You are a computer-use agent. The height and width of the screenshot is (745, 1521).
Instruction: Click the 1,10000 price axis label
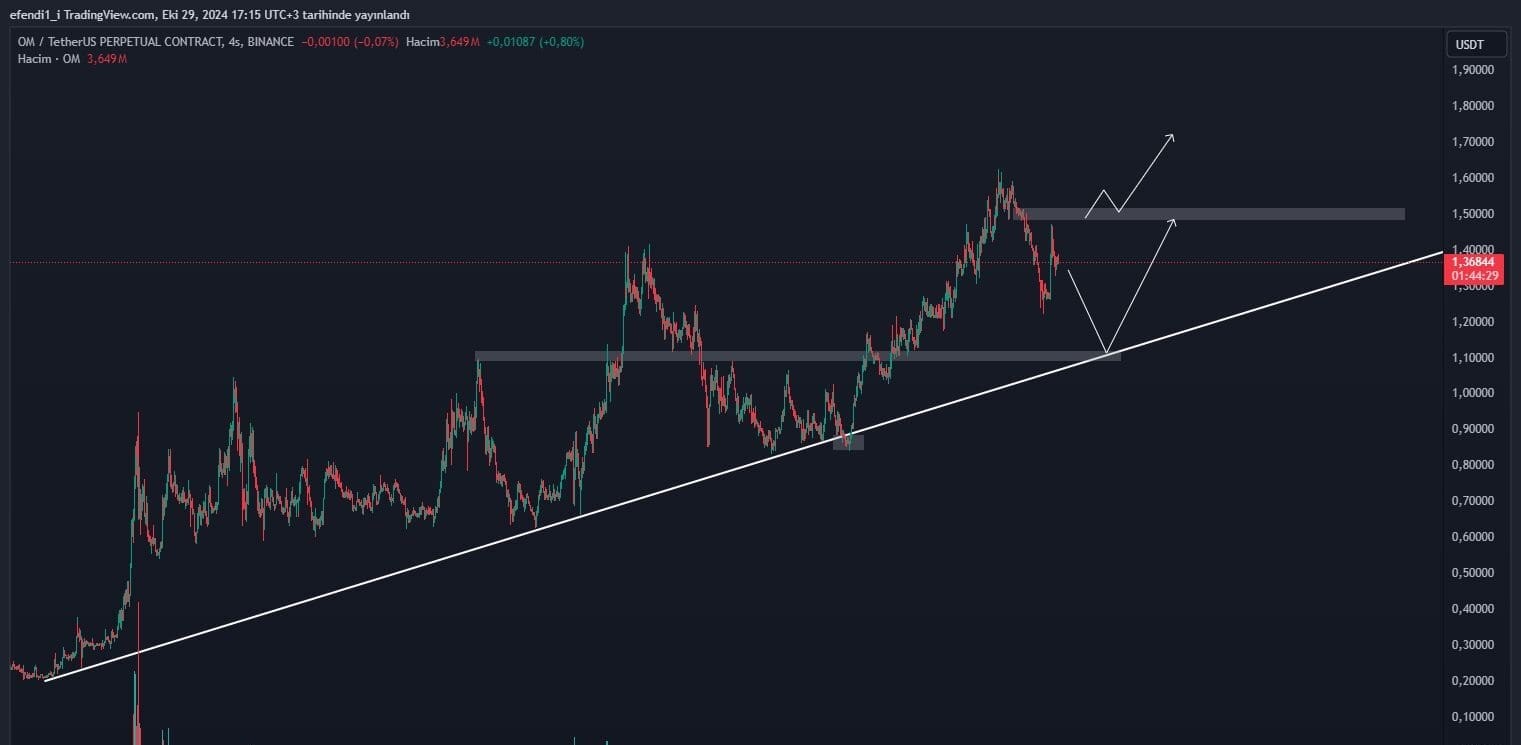click(x=1473, y=358)
